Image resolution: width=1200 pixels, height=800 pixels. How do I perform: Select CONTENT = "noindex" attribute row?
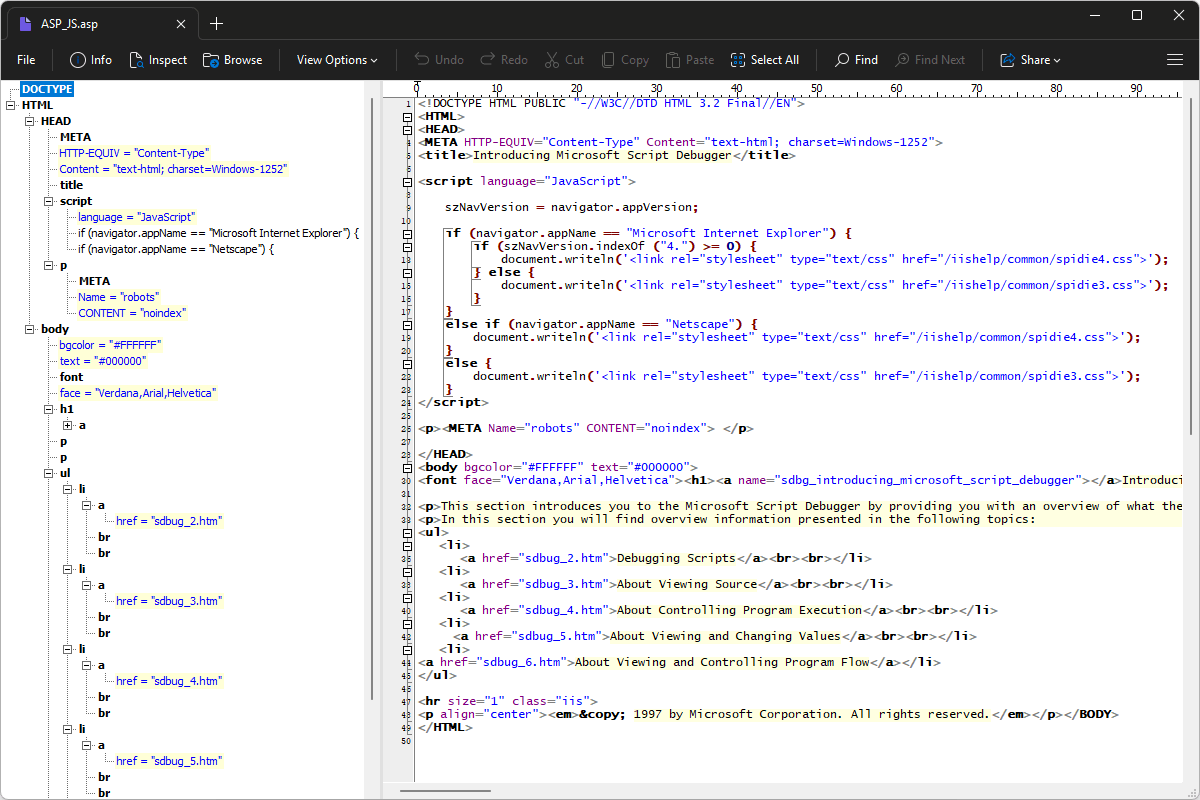[132, 313]
